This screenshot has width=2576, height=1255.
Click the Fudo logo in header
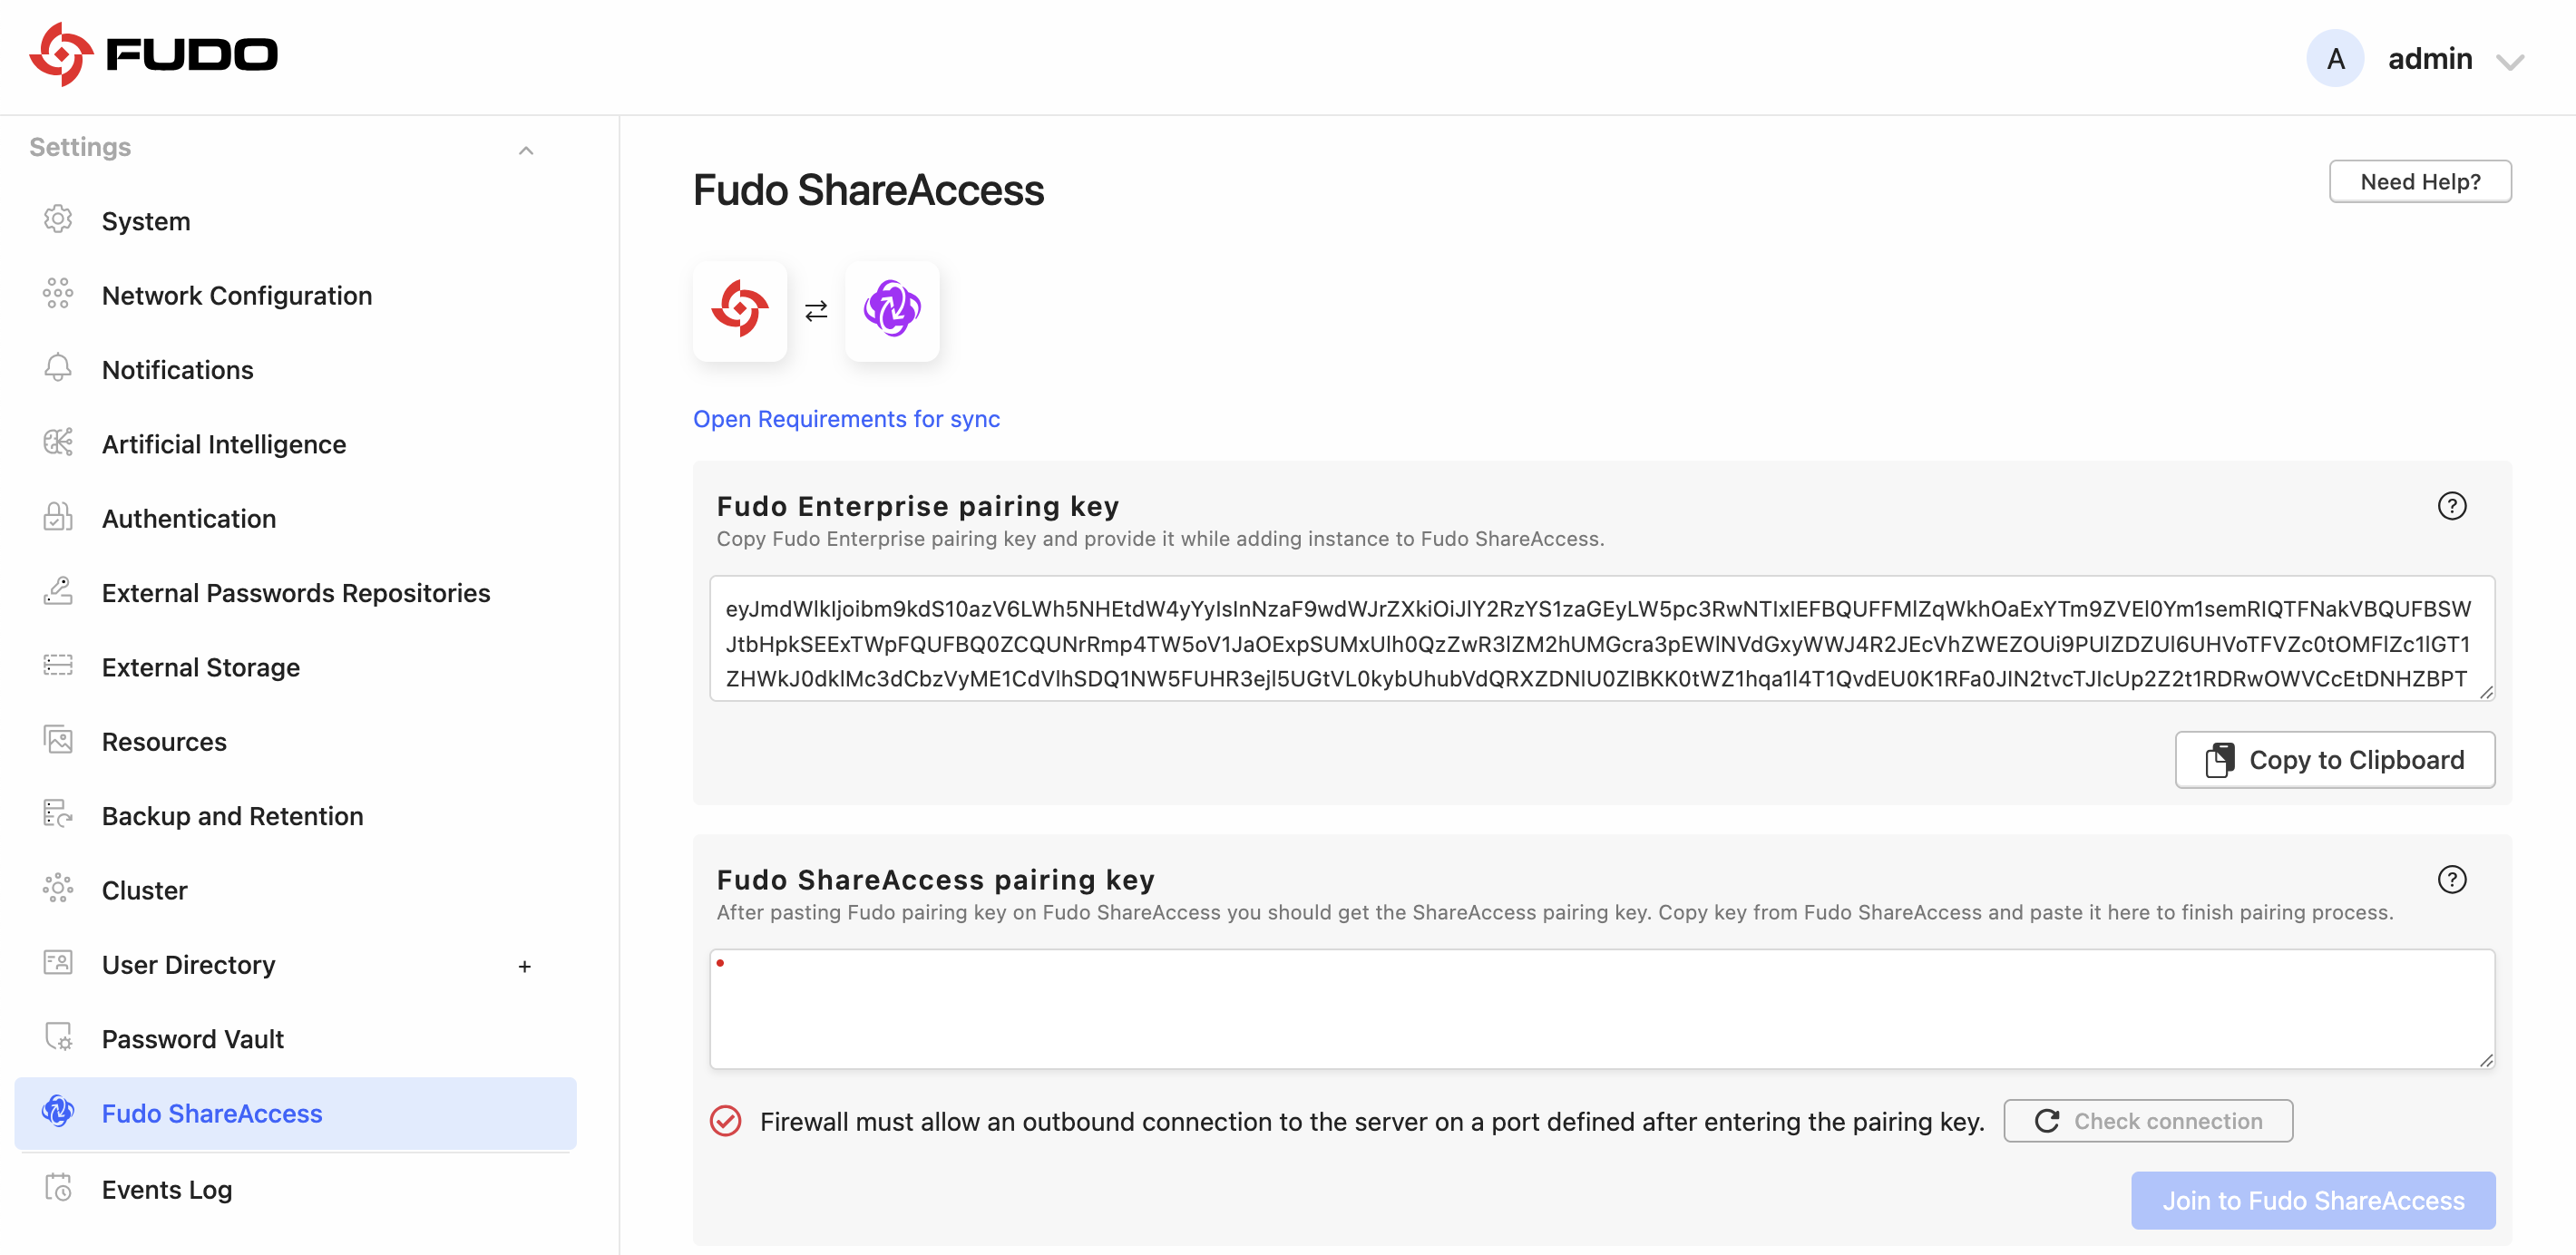pyautogui.click(x=153, y=55)
